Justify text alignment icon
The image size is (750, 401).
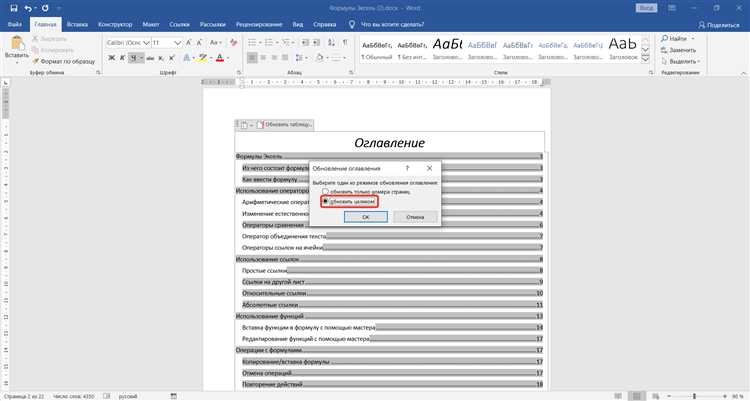285,58
